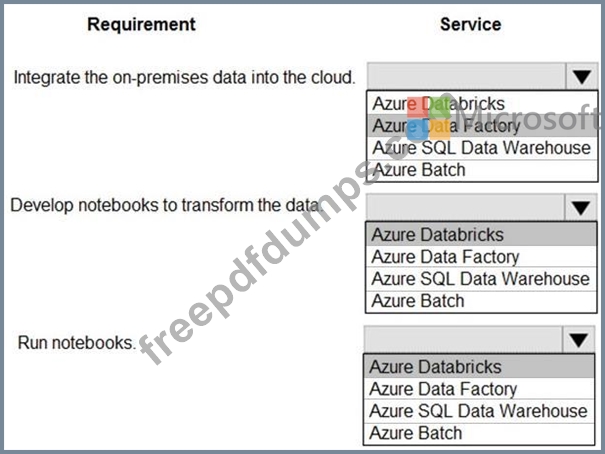605x454 pixels.
Task: Pick Azure SQL Data Warehouse in Run notebooks list
Action: click(x=479, y=411)
